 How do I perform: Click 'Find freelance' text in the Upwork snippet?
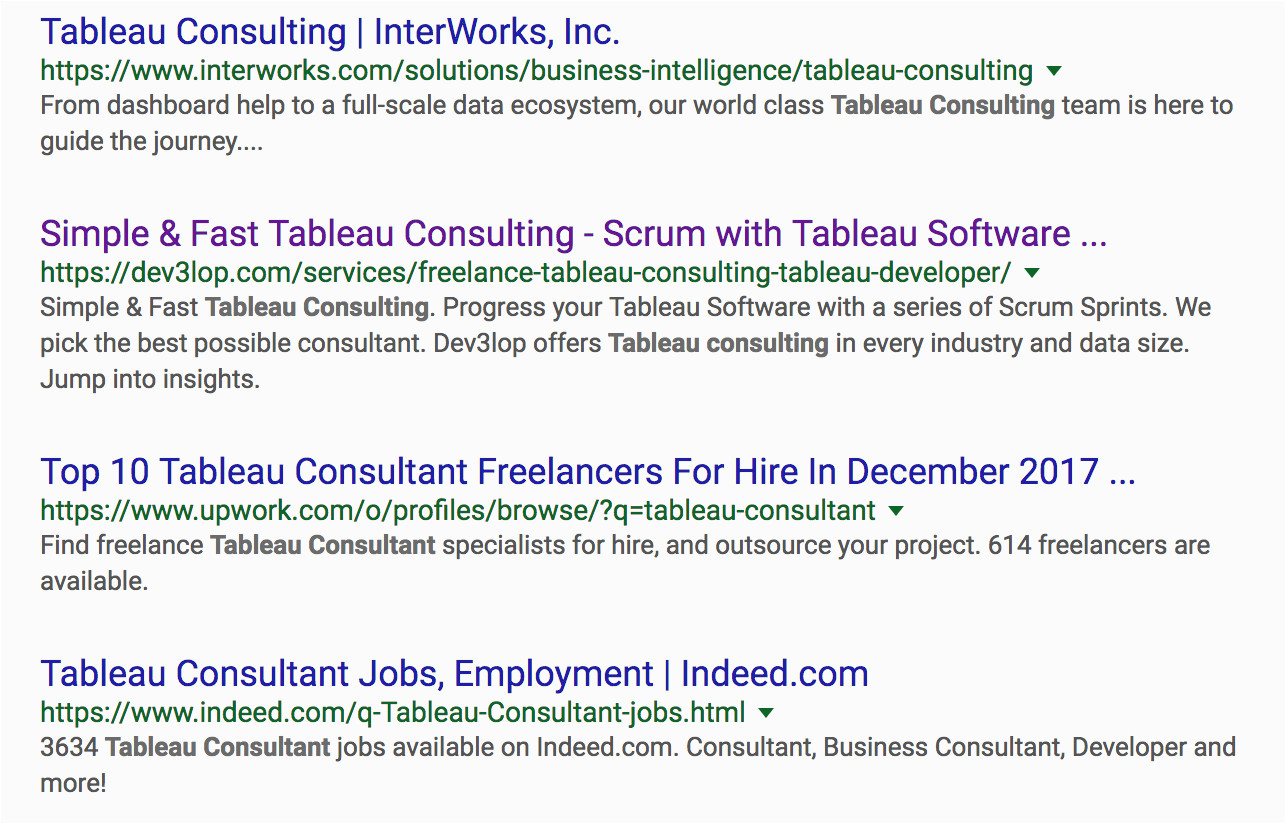[122, 546]
